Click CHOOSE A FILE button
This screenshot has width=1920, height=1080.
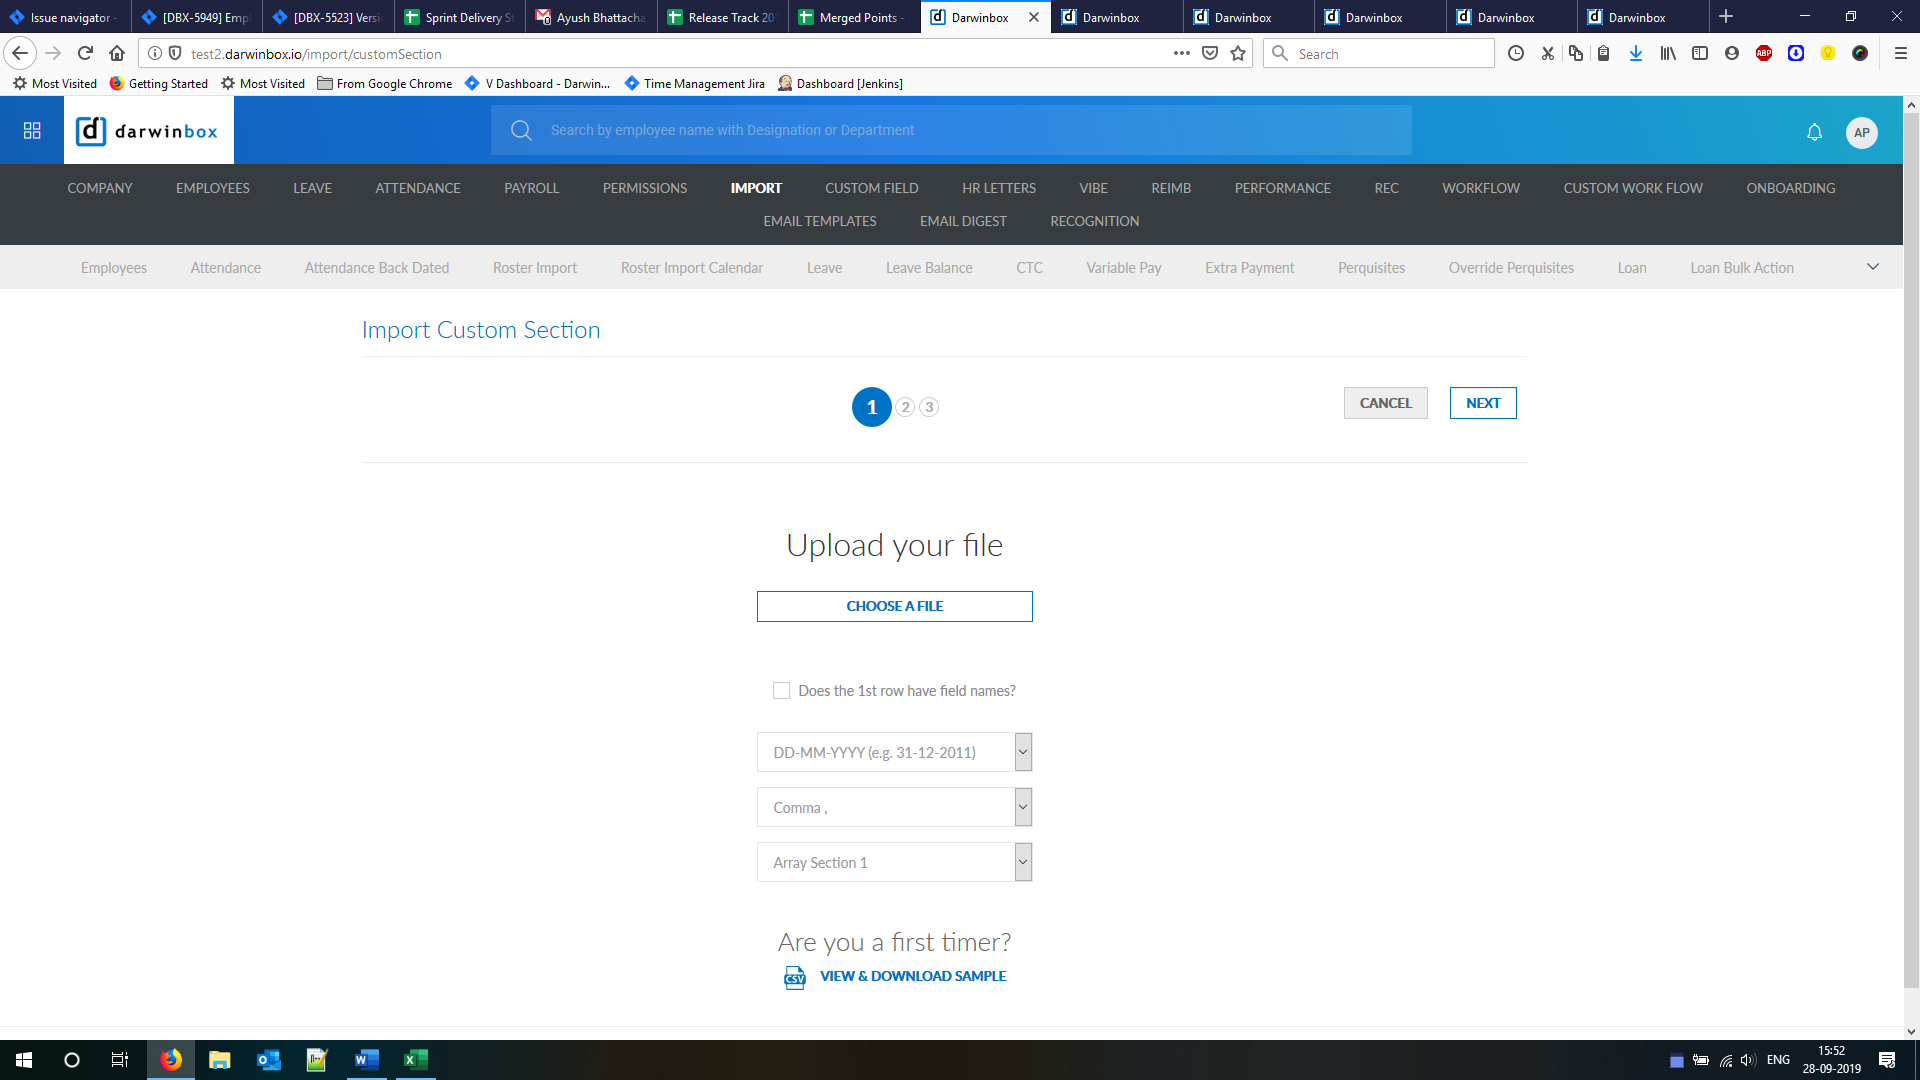(x=894, y=606)
